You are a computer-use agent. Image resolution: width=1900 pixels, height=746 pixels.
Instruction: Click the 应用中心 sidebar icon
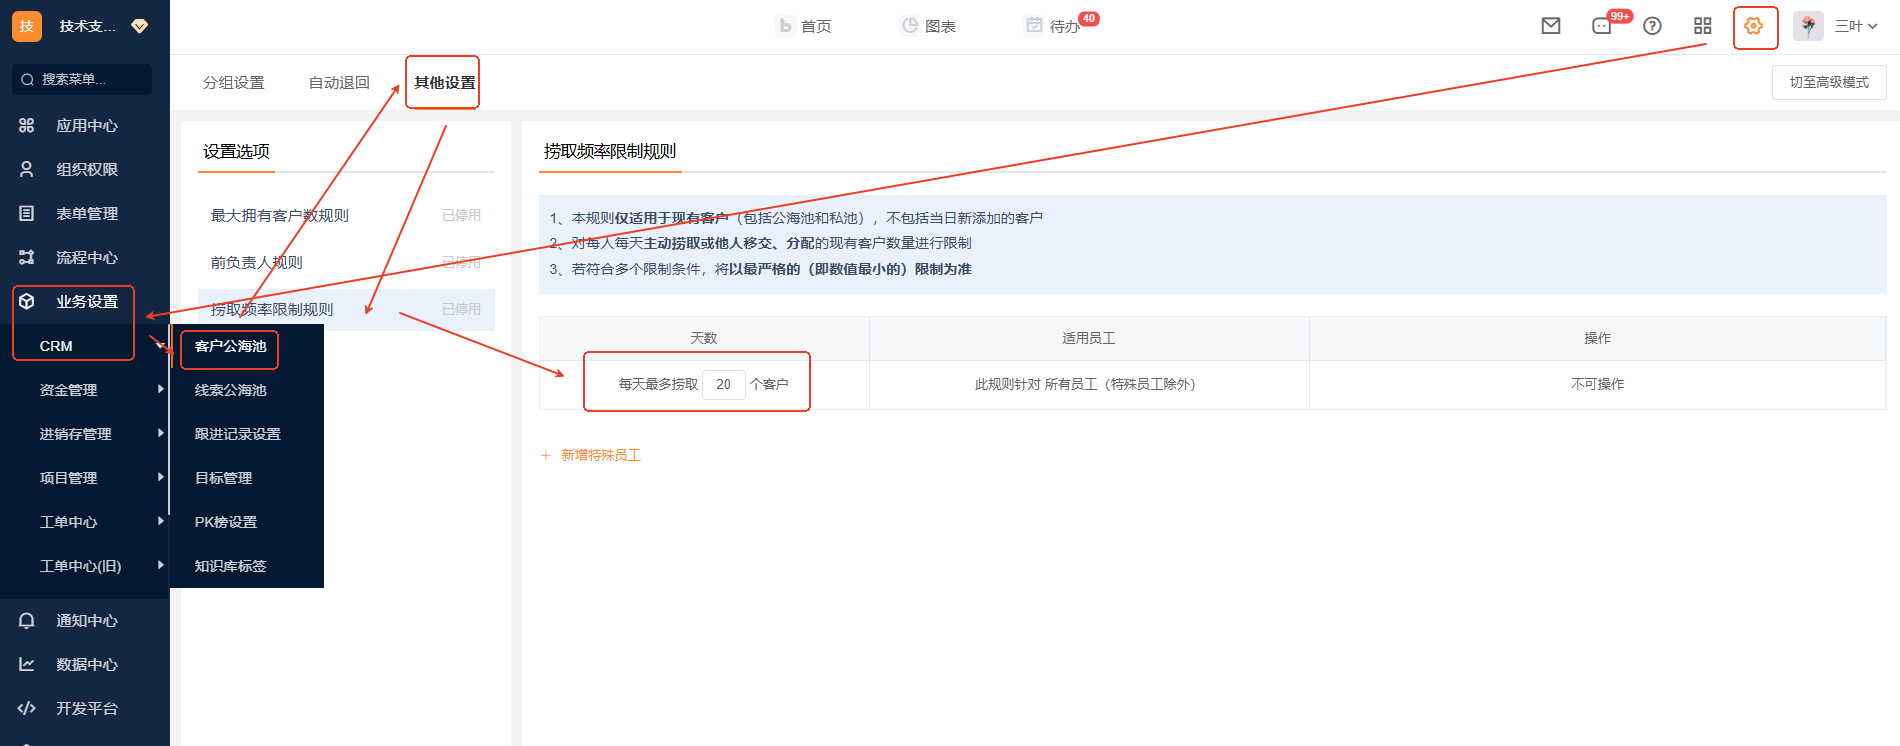click(x=27, y=125)
